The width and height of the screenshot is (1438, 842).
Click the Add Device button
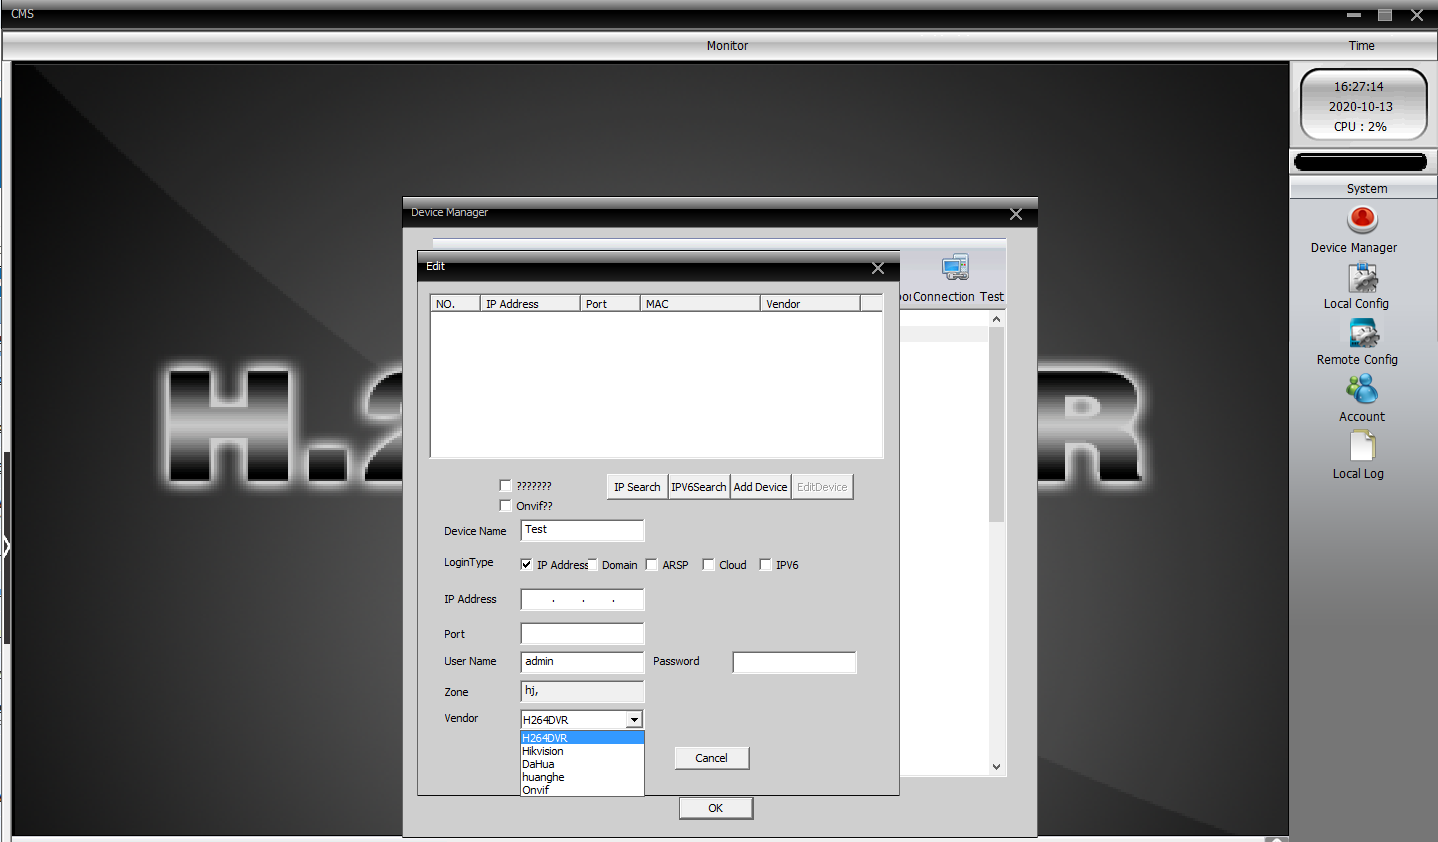pos(760,487)
